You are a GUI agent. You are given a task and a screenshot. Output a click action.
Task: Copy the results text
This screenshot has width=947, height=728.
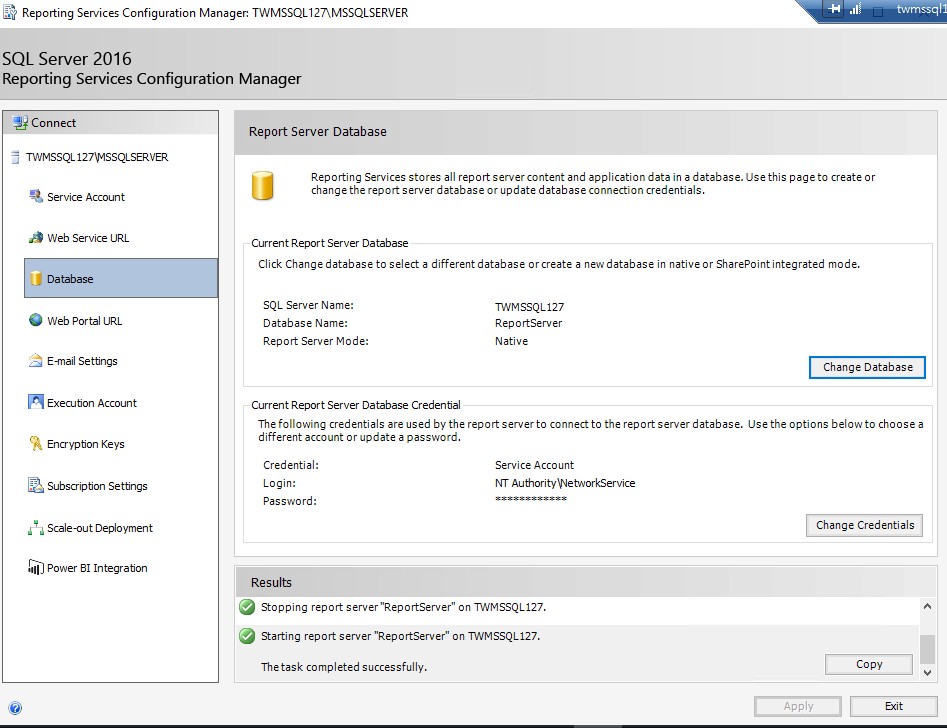pyautogui.click(x=868, y=664)
